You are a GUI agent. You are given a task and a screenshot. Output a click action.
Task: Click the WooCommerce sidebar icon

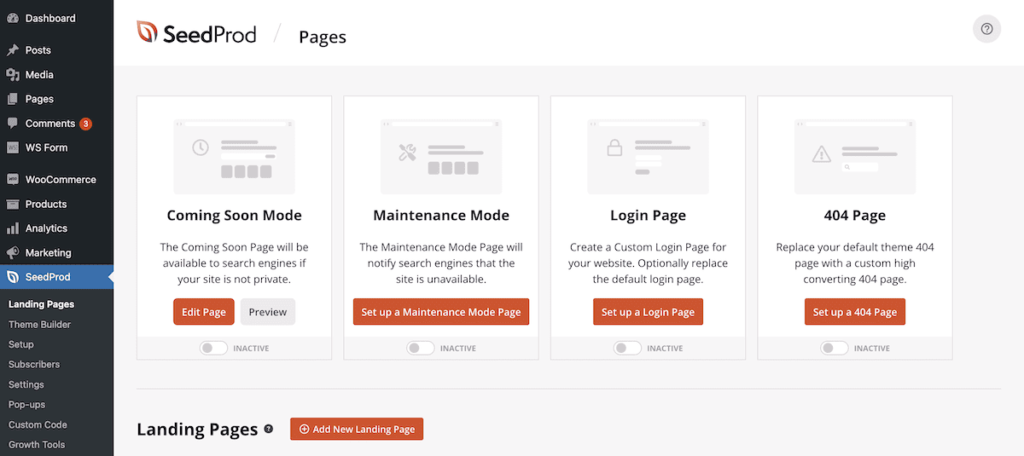click(x=12, y=179)
